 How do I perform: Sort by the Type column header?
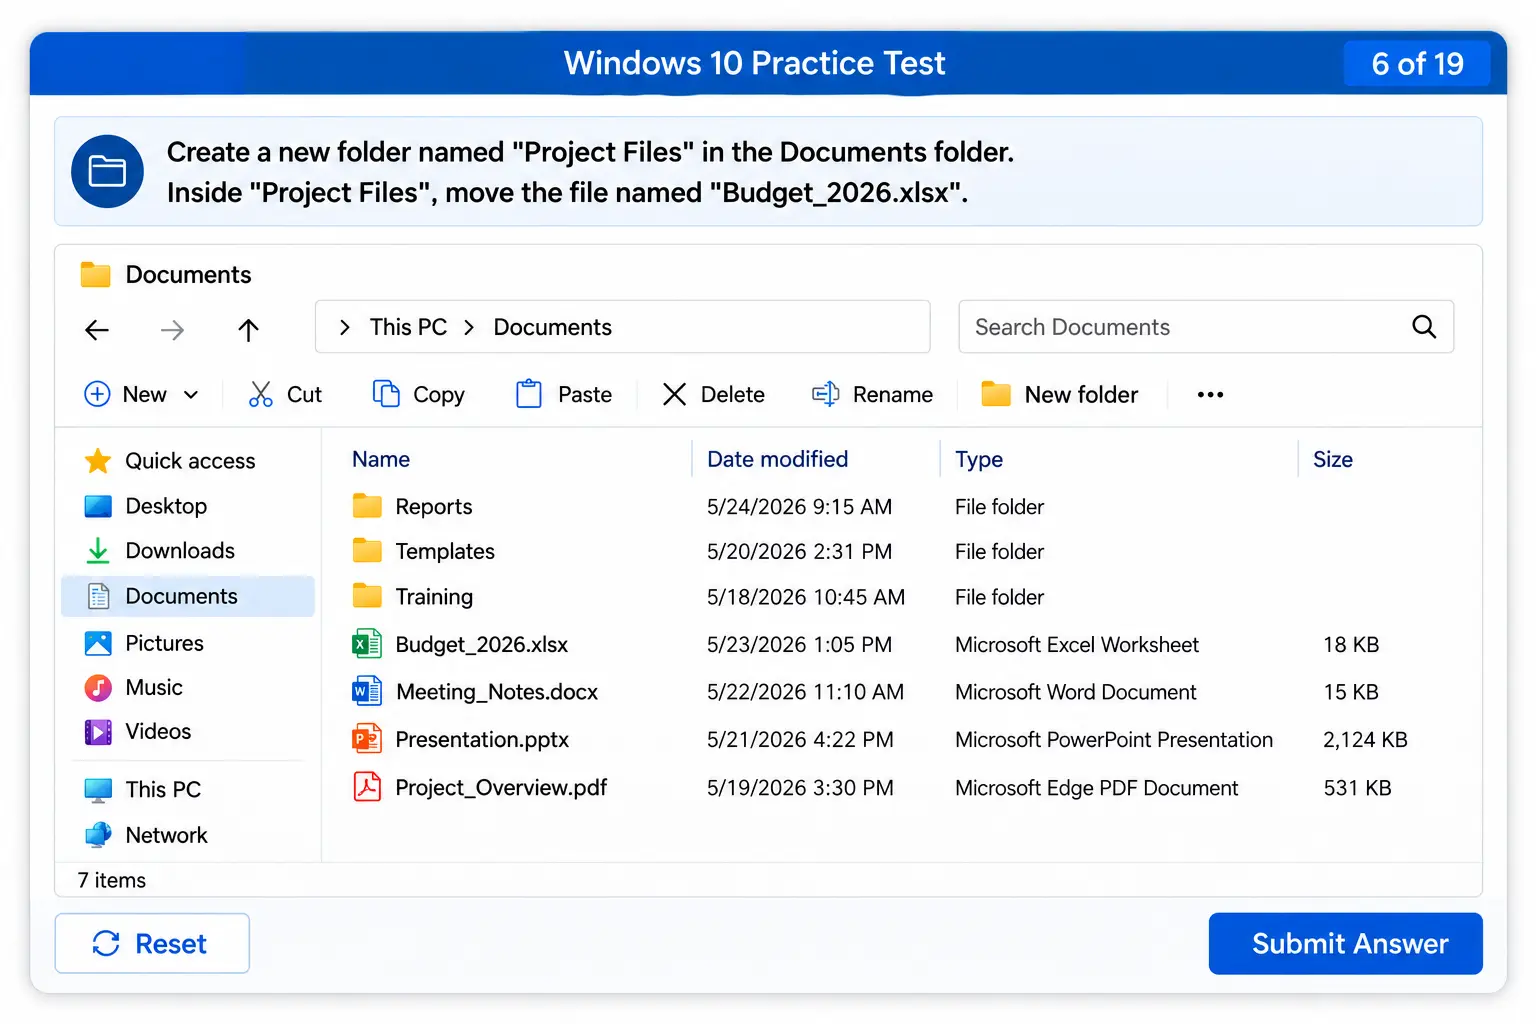(979, 459)
